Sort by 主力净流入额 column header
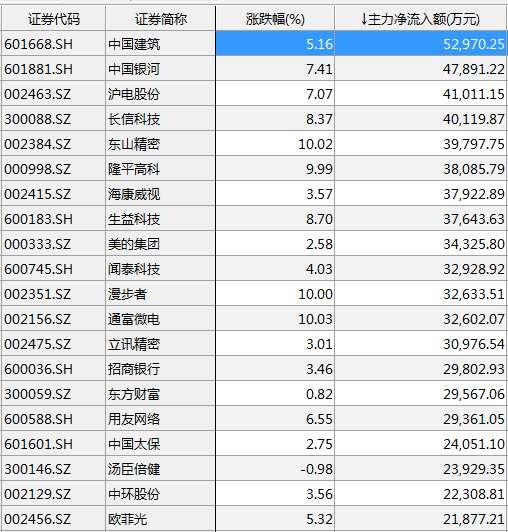 421,19
